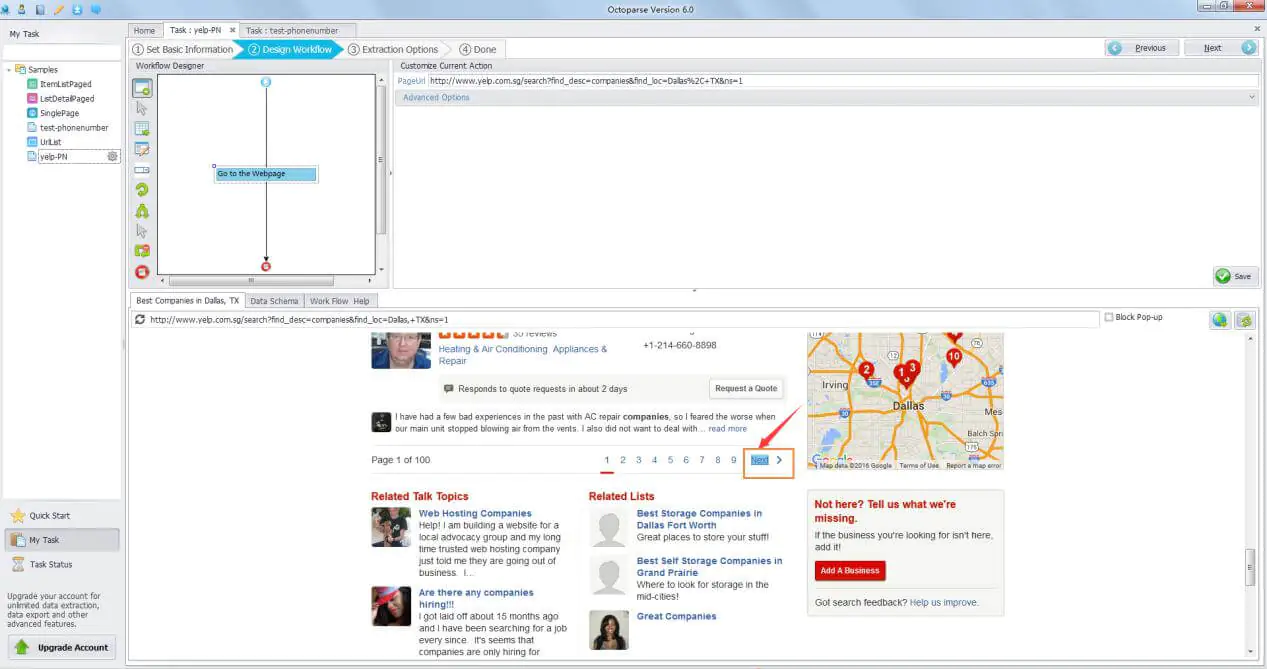This screenshot has height=669, width=1267.
Task: Click the Go to the Webpage workflow step
Action: click(x=266, y=174)
